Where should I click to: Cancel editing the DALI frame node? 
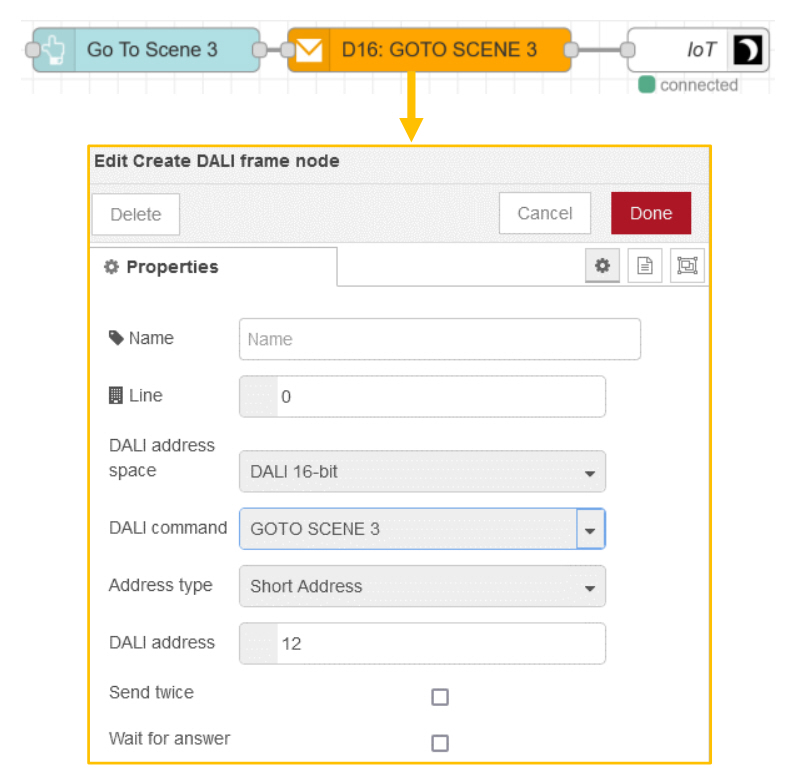(x=544, y=213)
